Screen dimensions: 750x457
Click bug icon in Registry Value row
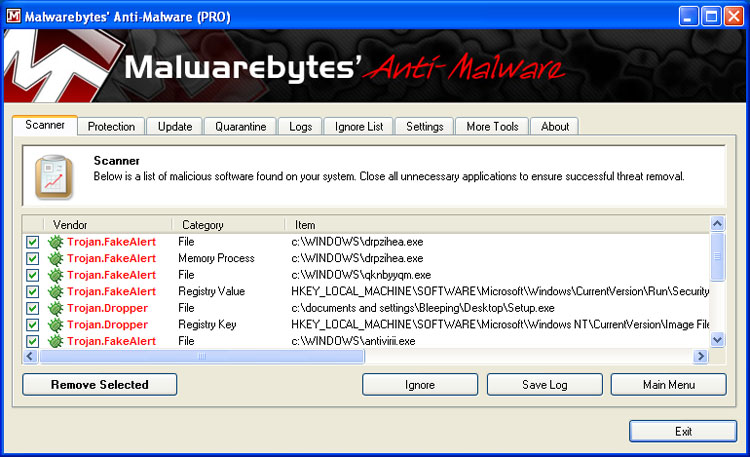pos(55,291)
